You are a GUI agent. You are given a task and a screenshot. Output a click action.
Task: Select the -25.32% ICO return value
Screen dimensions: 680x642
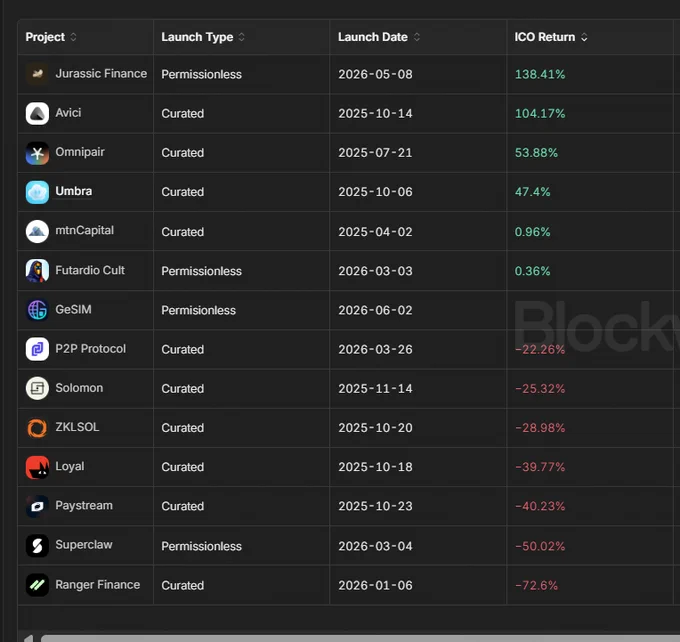click(x=540, y=389)
